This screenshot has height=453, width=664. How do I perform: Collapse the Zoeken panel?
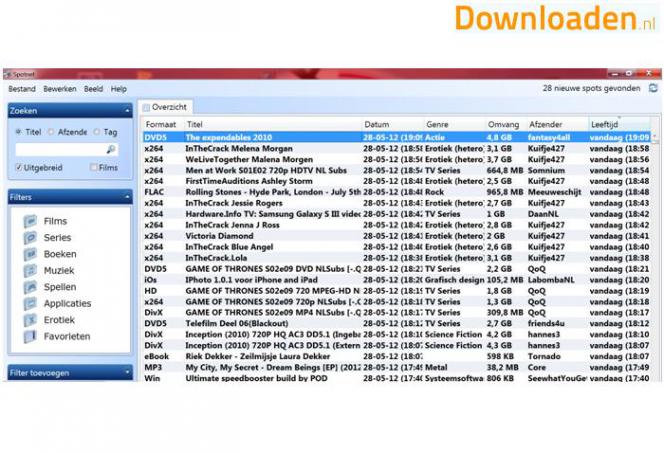[127, 111]
